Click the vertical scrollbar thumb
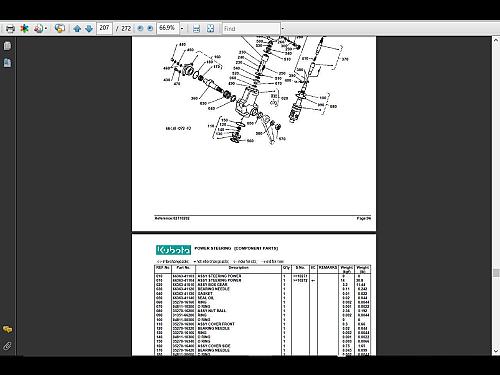 tap(496, 273)
